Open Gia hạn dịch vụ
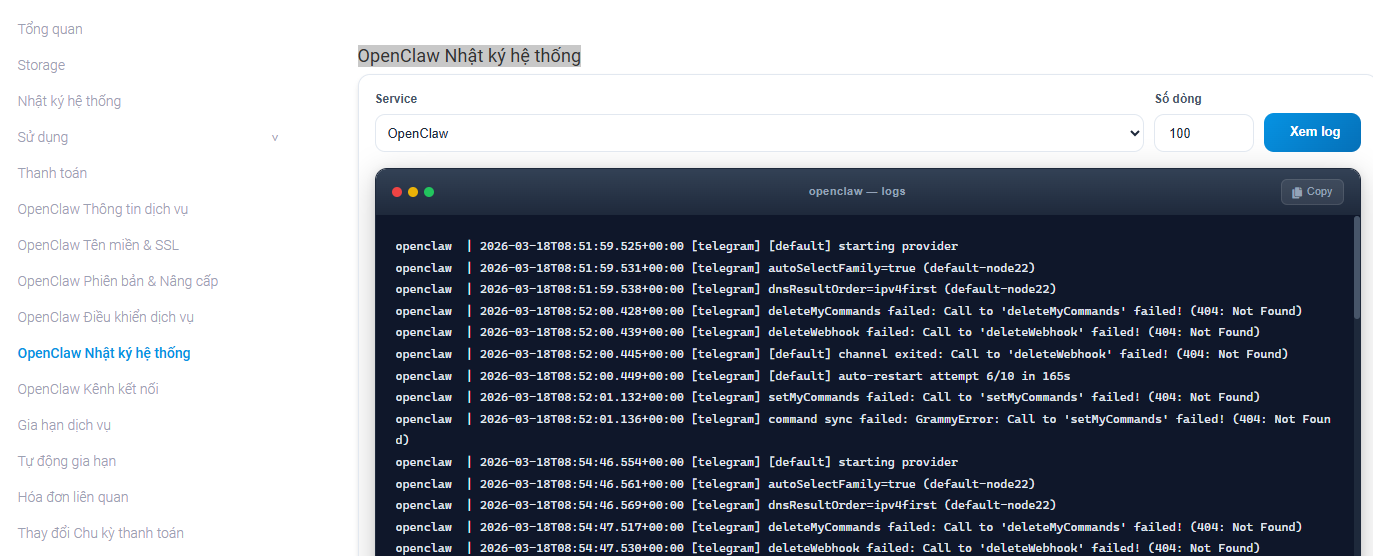The height and width of the screenshot is (556, 1373). [x=64, y=425]
